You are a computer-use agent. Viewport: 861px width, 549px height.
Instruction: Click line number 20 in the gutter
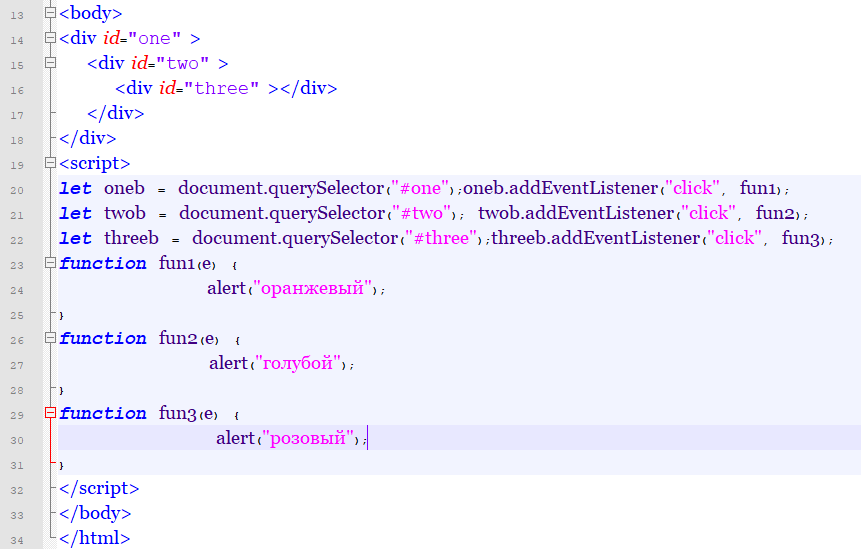tap(17, 190)
